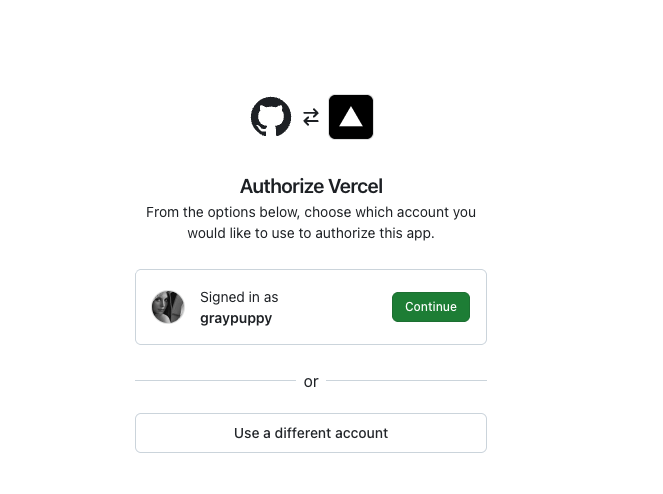The height and width of the screenshot is (494, 663).
Task: Click the "or" separator text
Action: coord(311,381)
